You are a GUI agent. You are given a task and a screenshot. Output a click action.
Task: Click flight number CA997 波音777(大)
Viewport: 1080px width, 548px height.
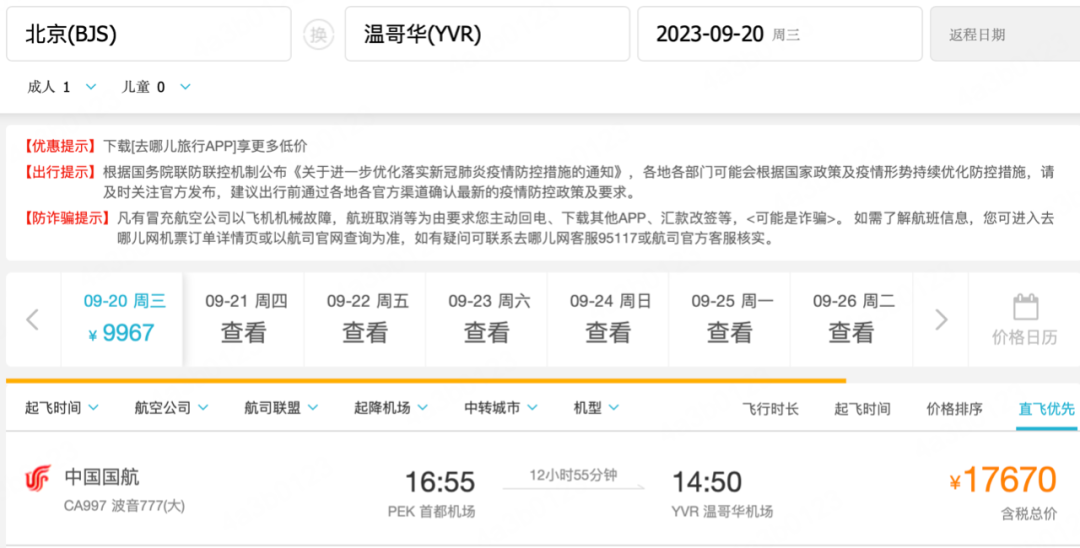coord(125,506)
